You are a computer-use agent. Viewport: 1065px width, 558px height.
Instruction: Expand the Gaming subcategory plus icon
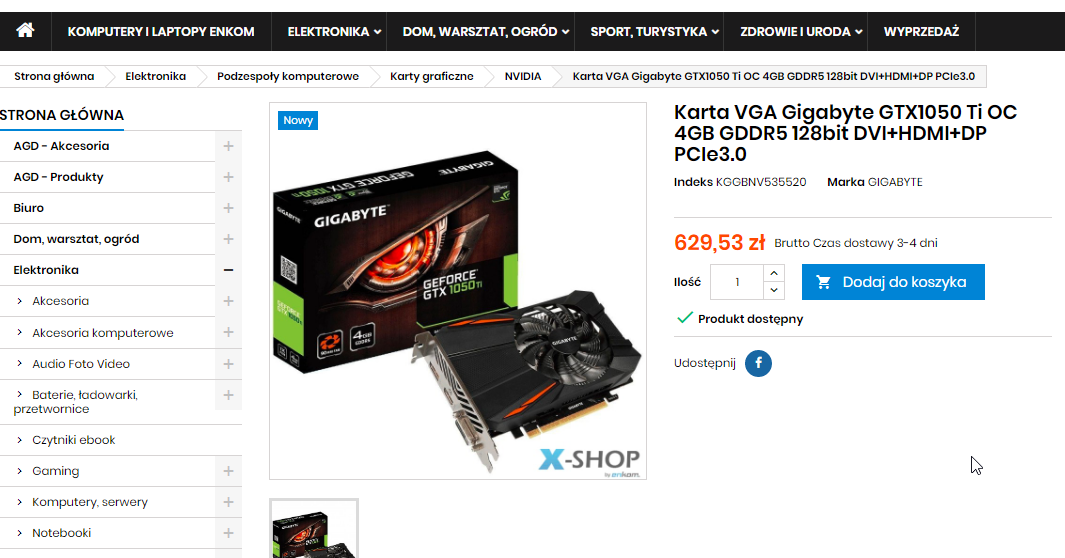(228, 471)
